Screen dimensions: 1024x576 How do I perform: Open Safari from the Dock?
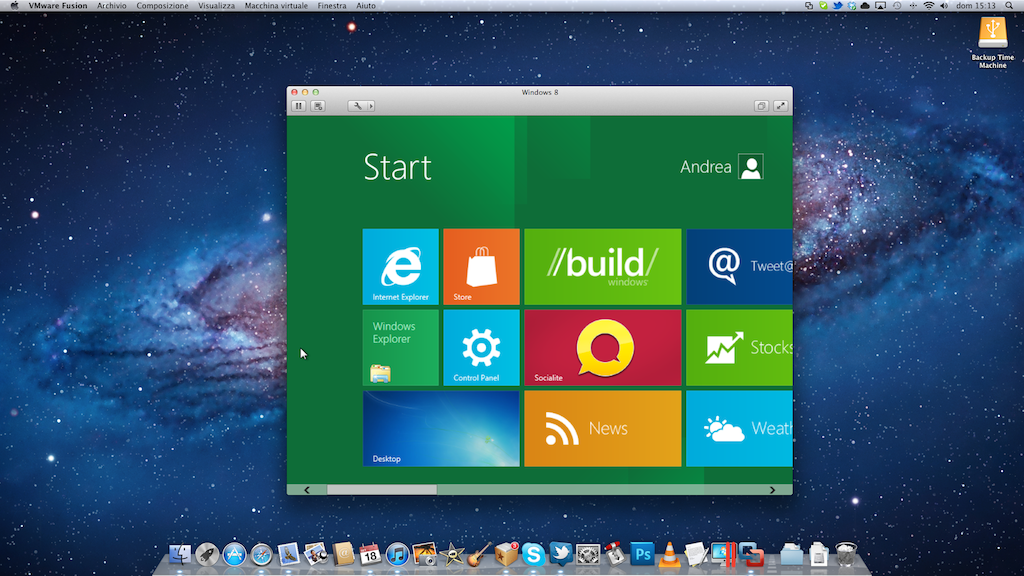[x=261, y=554]
